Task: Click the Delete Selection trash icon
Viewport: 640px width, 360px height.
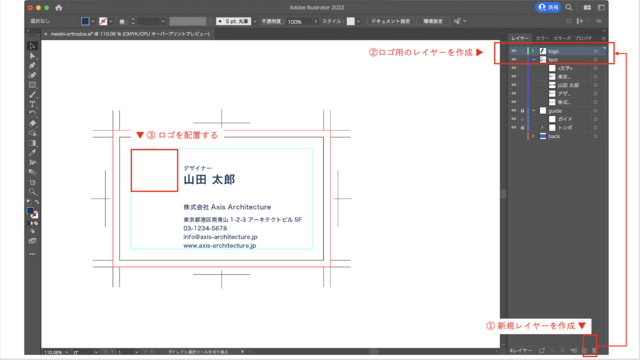Action: [594, 351]
